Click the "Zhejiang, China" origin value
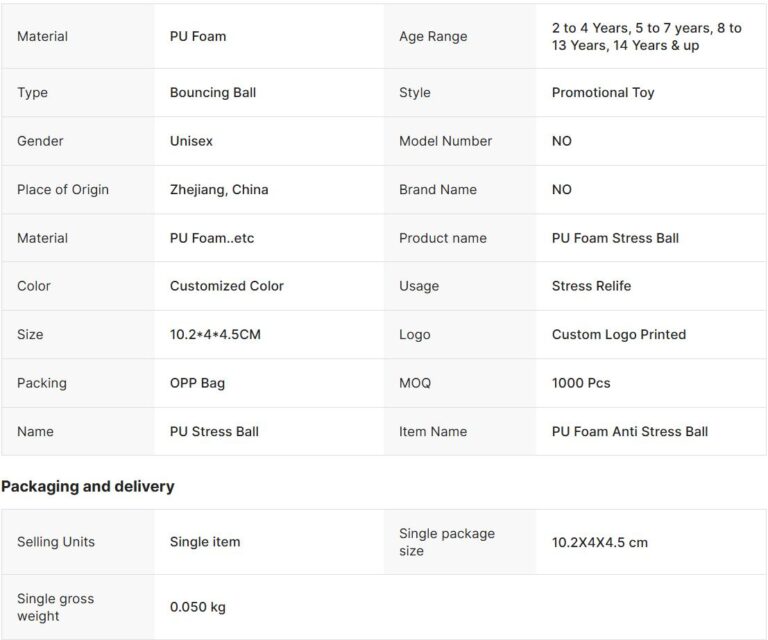 click(219, 189)
